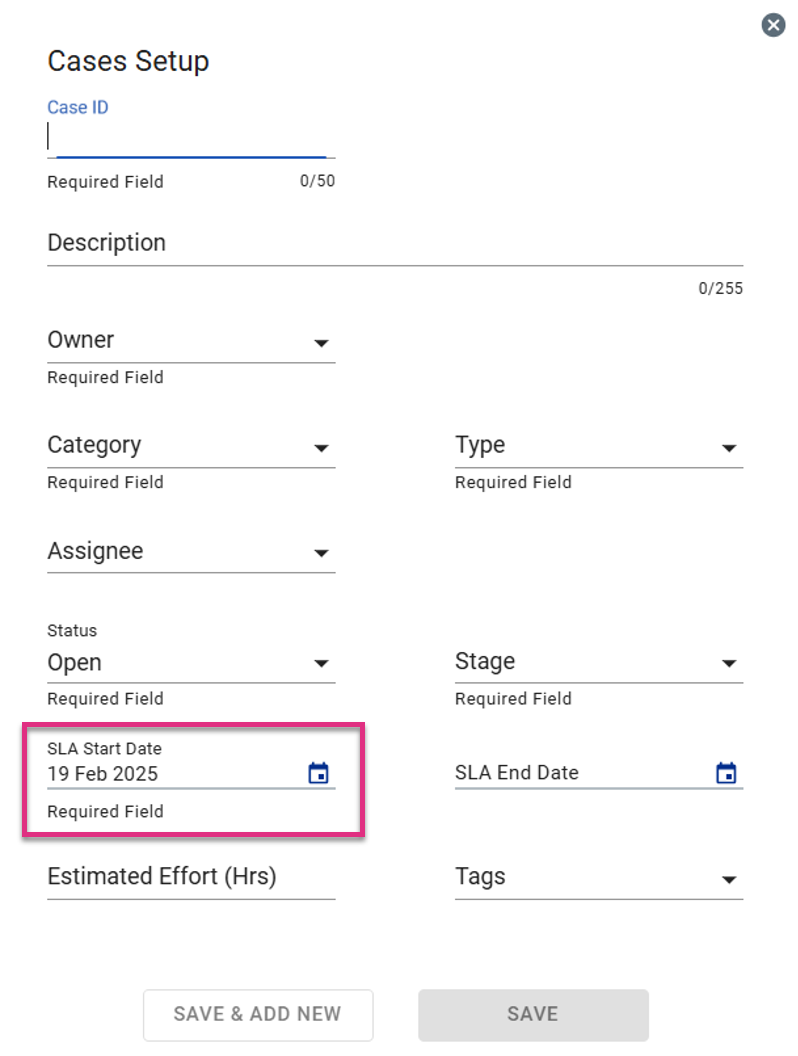Click the Estimated Effort (Hrs) field
Viewport: 798px width, 1056px height.
pos(191,878)
